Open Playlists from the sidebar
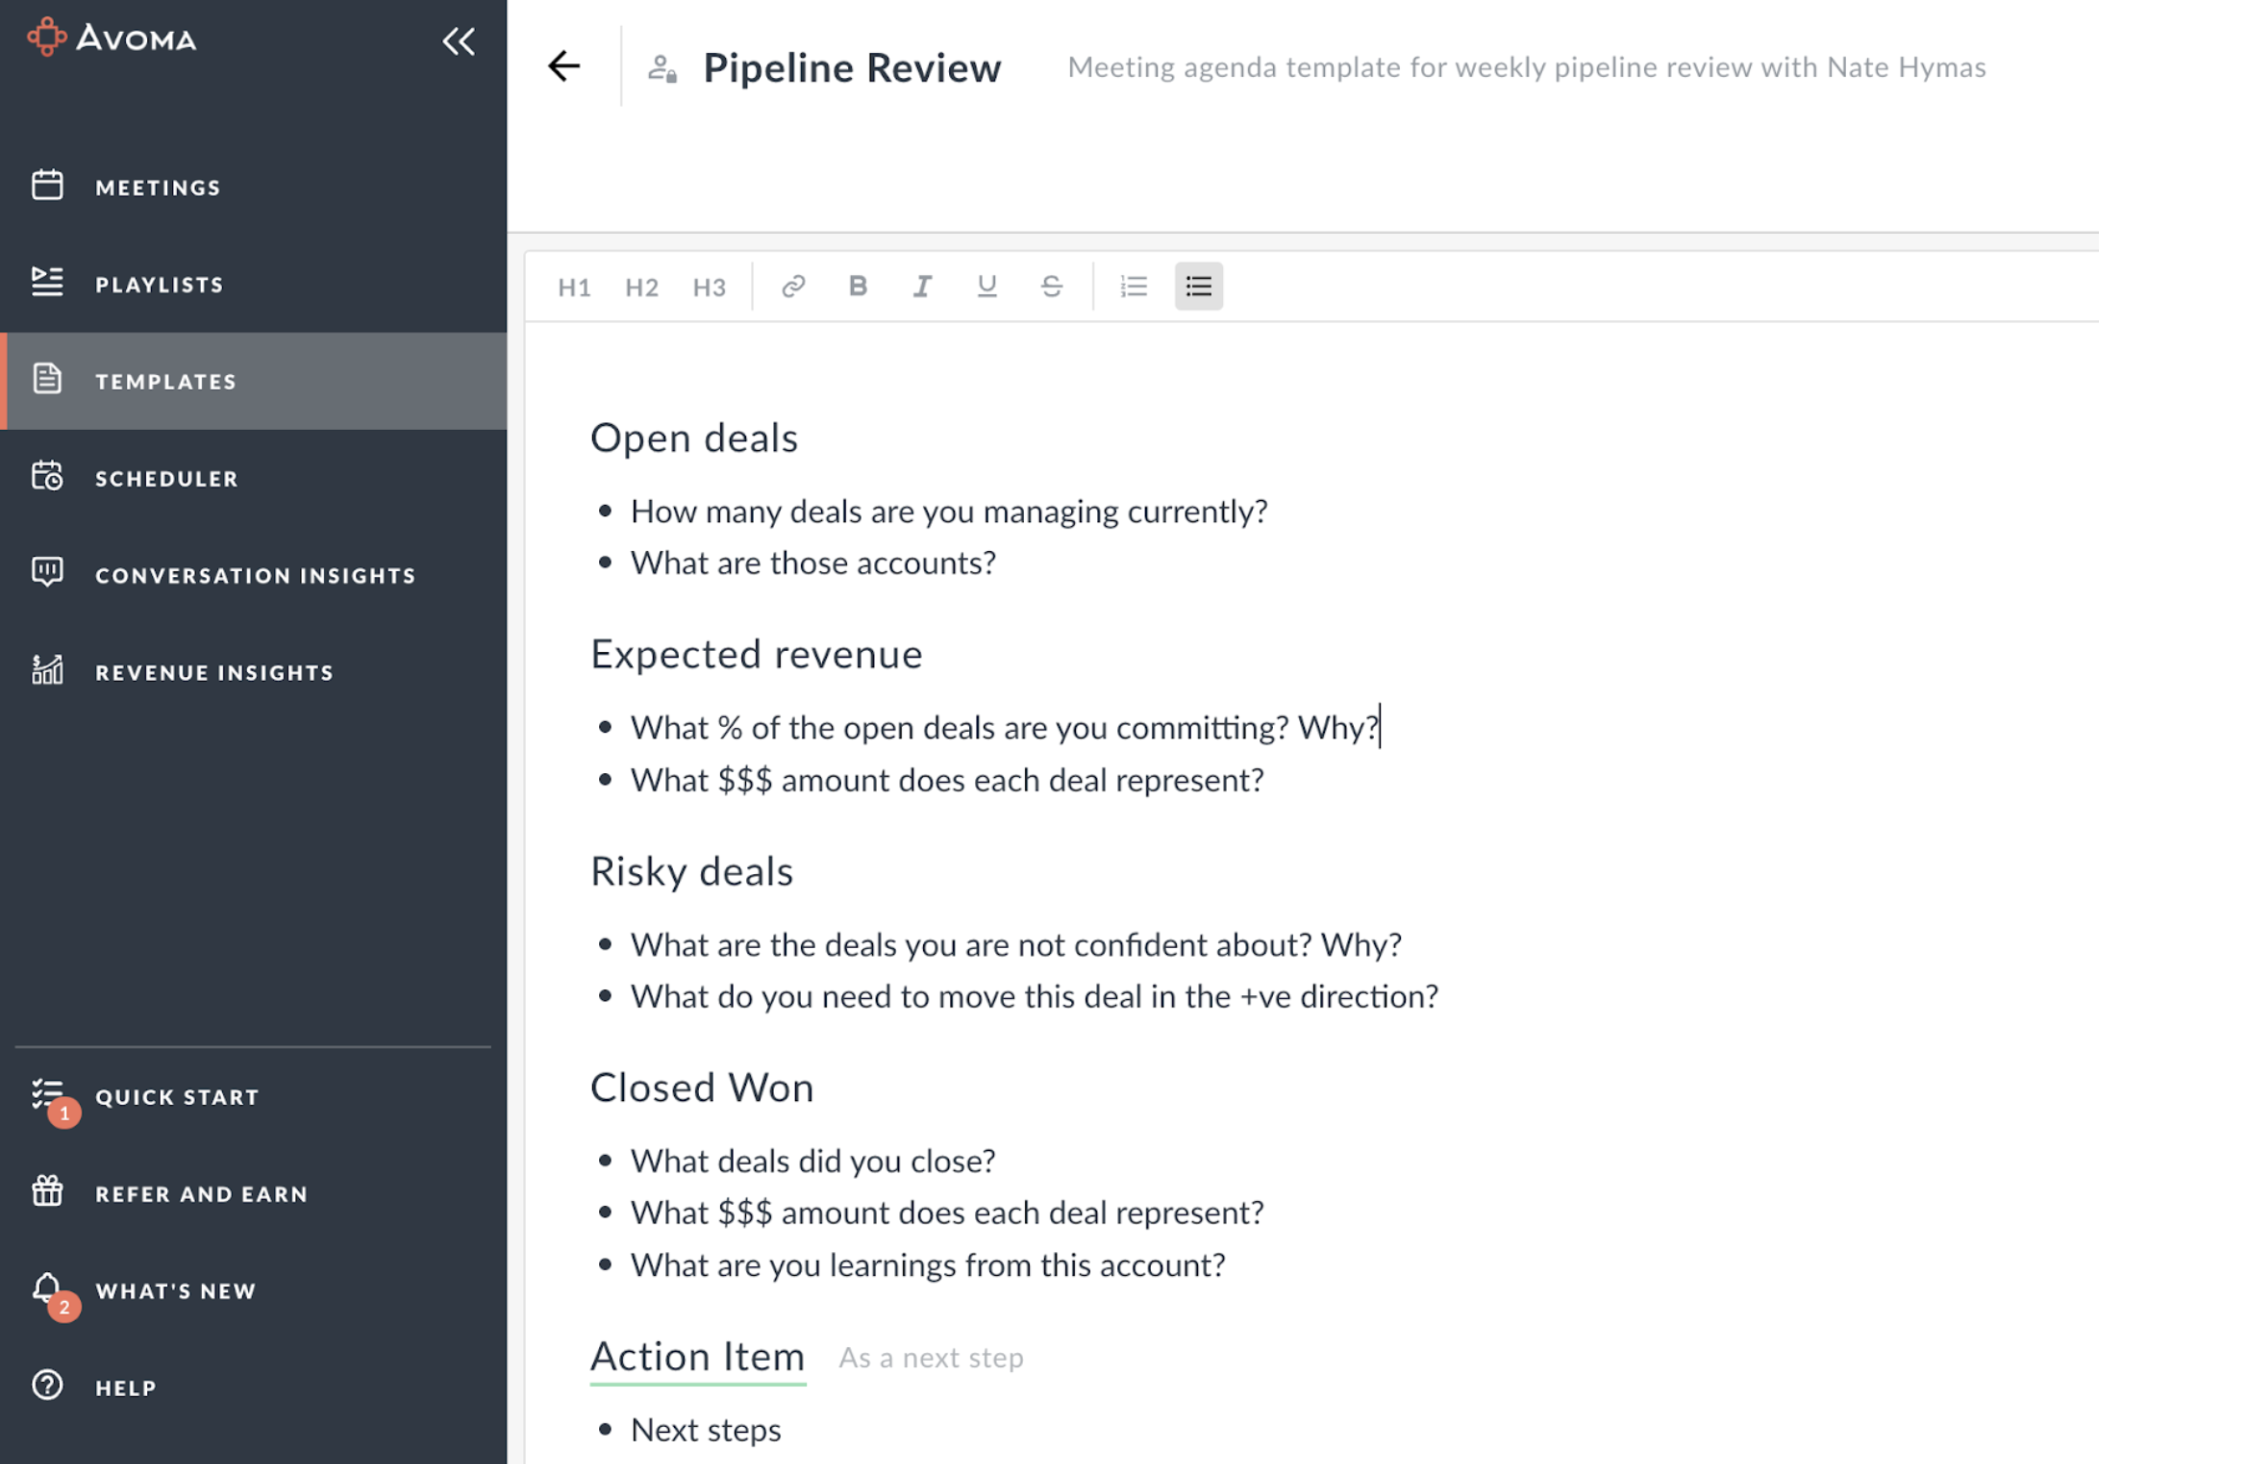 159,284
